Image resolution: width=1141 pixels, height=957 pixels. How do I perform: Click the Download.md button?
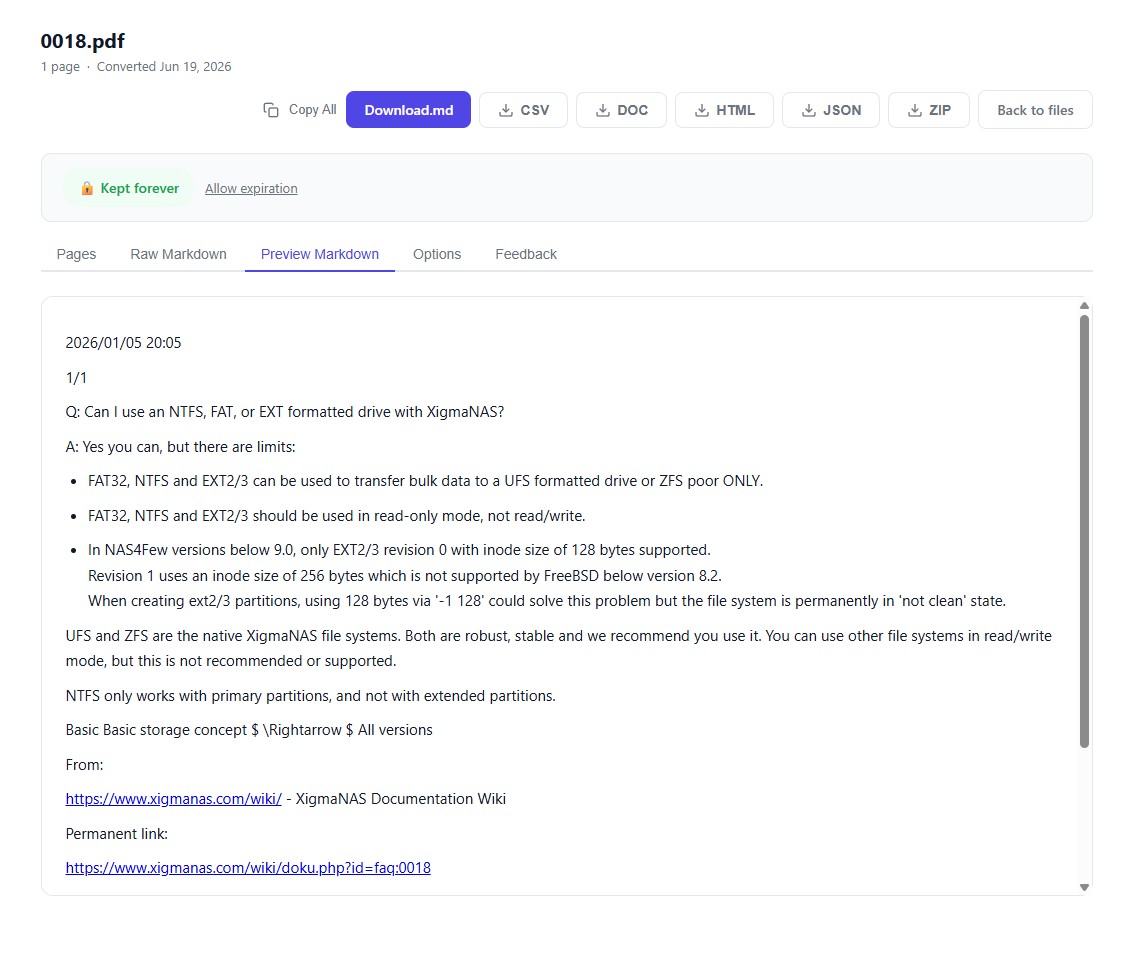(x=408, y=110)
